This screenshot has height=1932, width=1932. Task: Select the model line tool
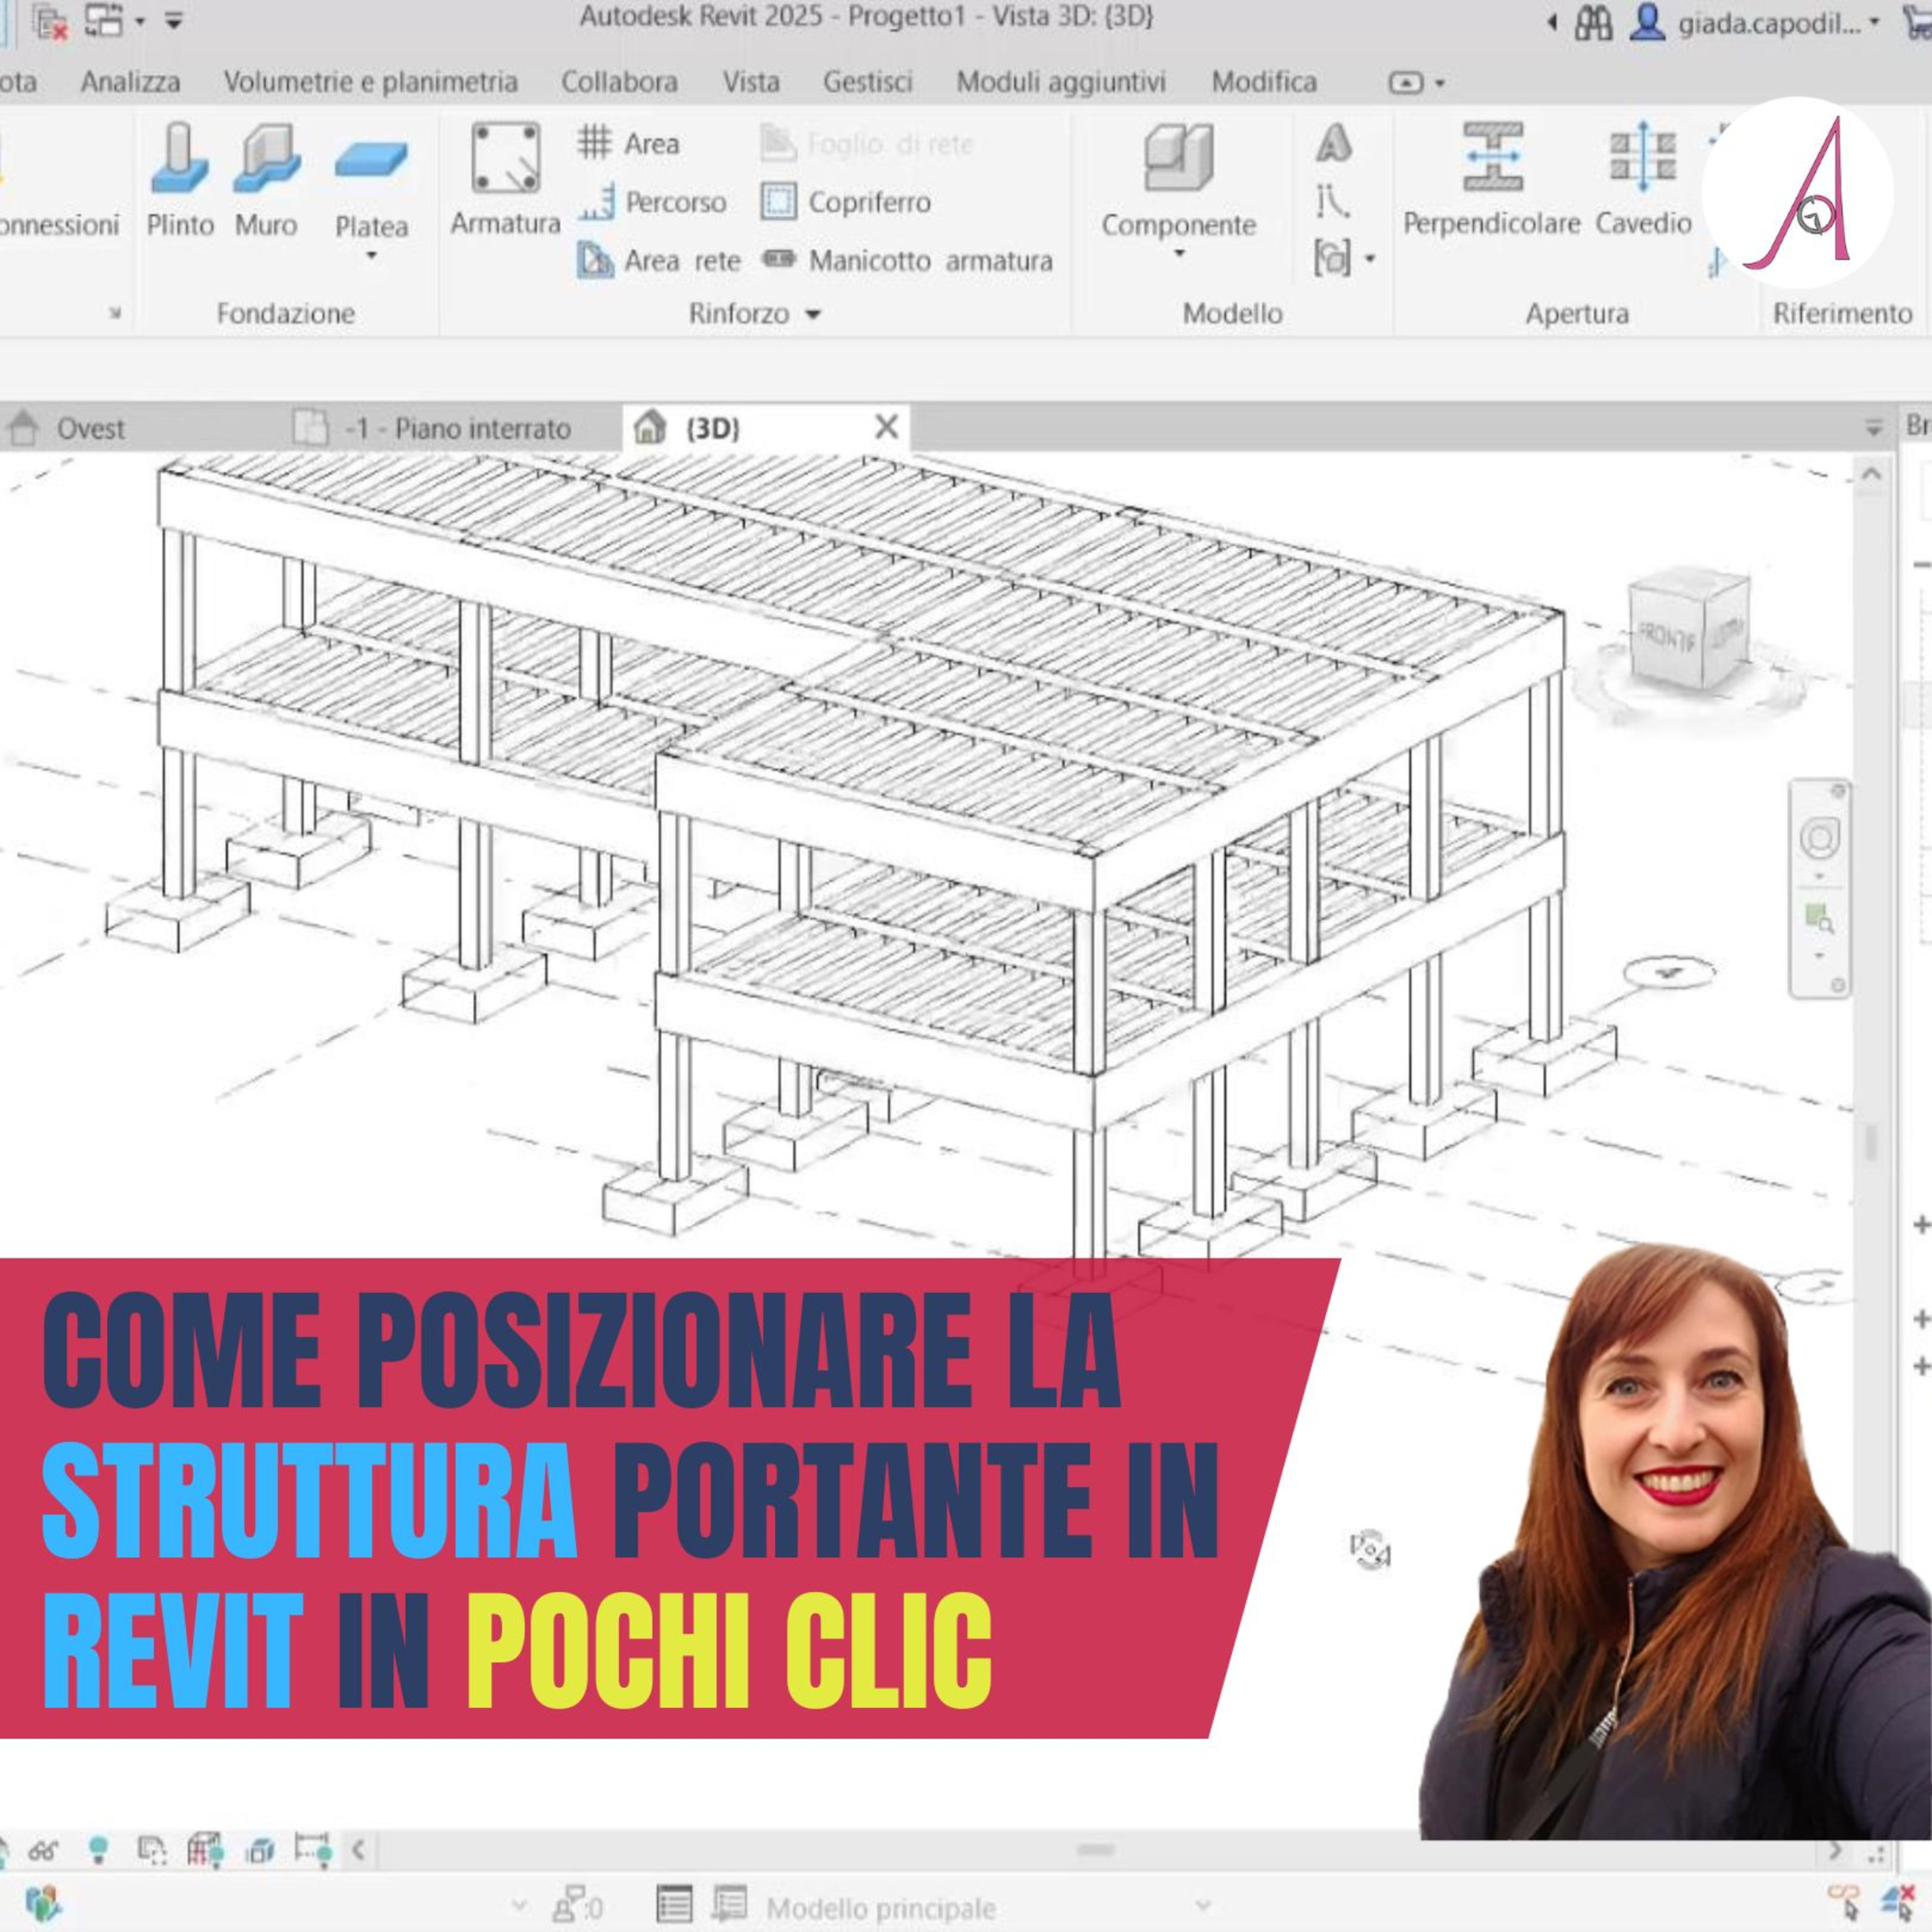[1332, 202]
